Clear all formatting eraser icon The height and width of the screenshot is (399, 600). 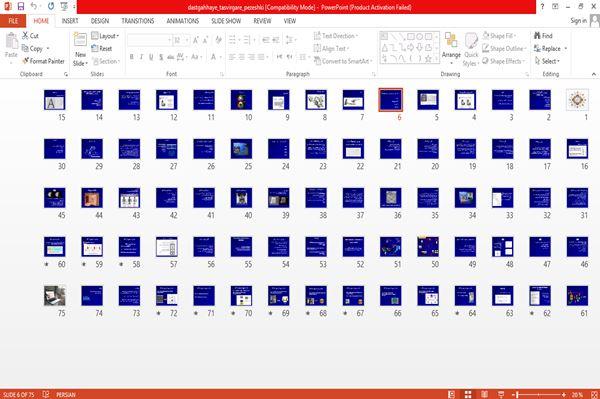[218, 40]
